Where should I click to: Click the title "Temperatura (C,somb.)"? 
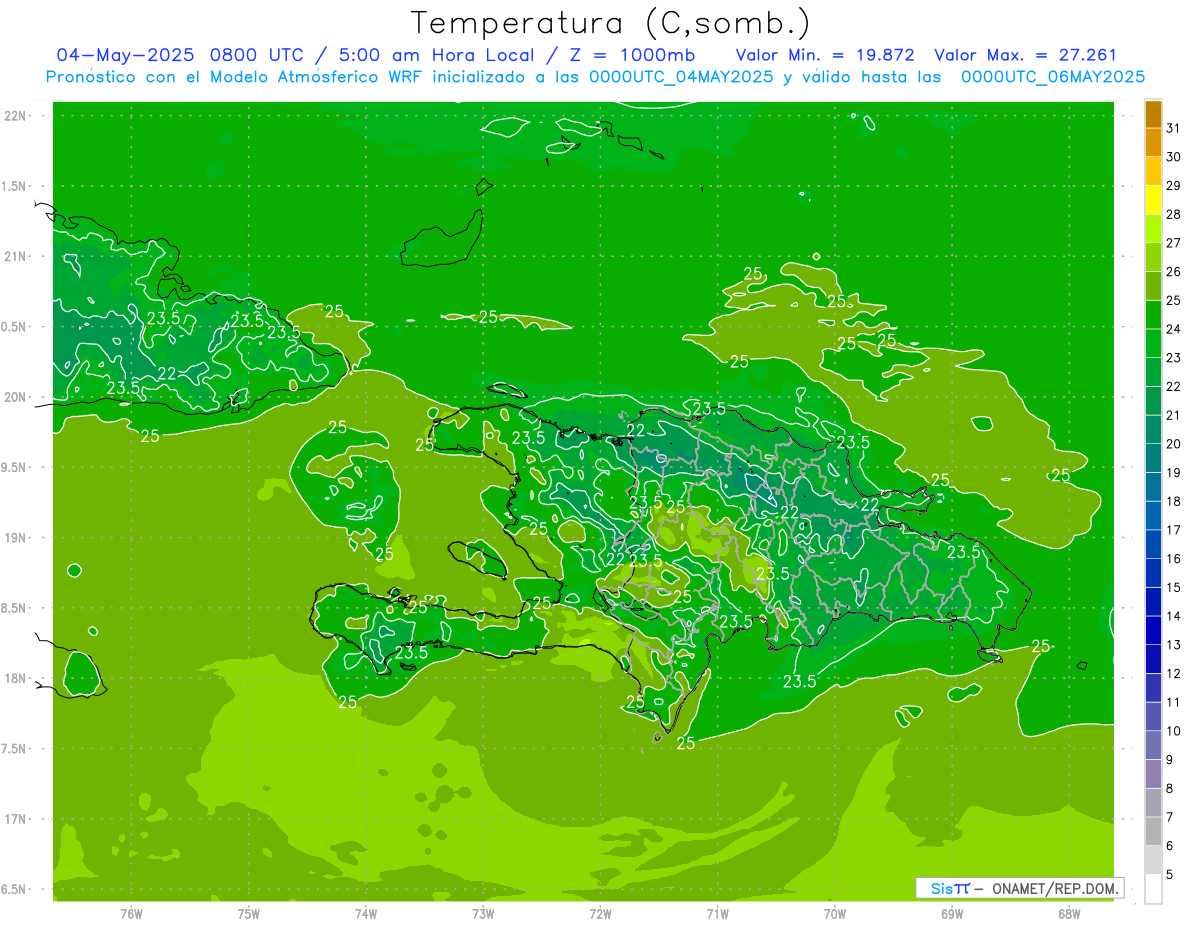click(610, 23)
